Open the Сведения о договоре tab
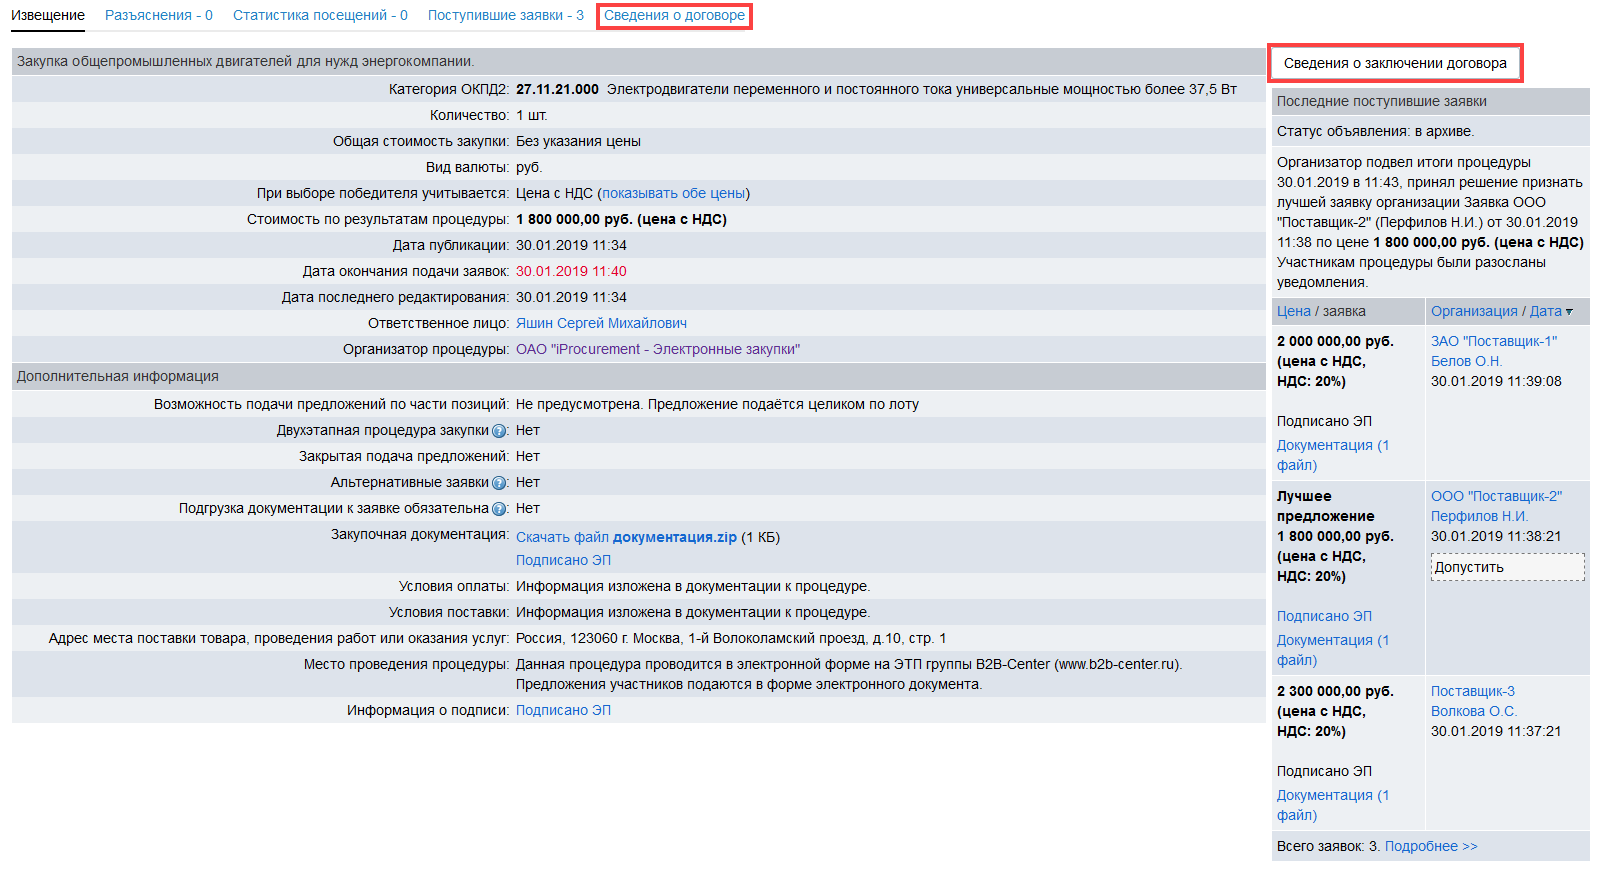Screen dimensions: 1600x871 (x=674, y=16)
